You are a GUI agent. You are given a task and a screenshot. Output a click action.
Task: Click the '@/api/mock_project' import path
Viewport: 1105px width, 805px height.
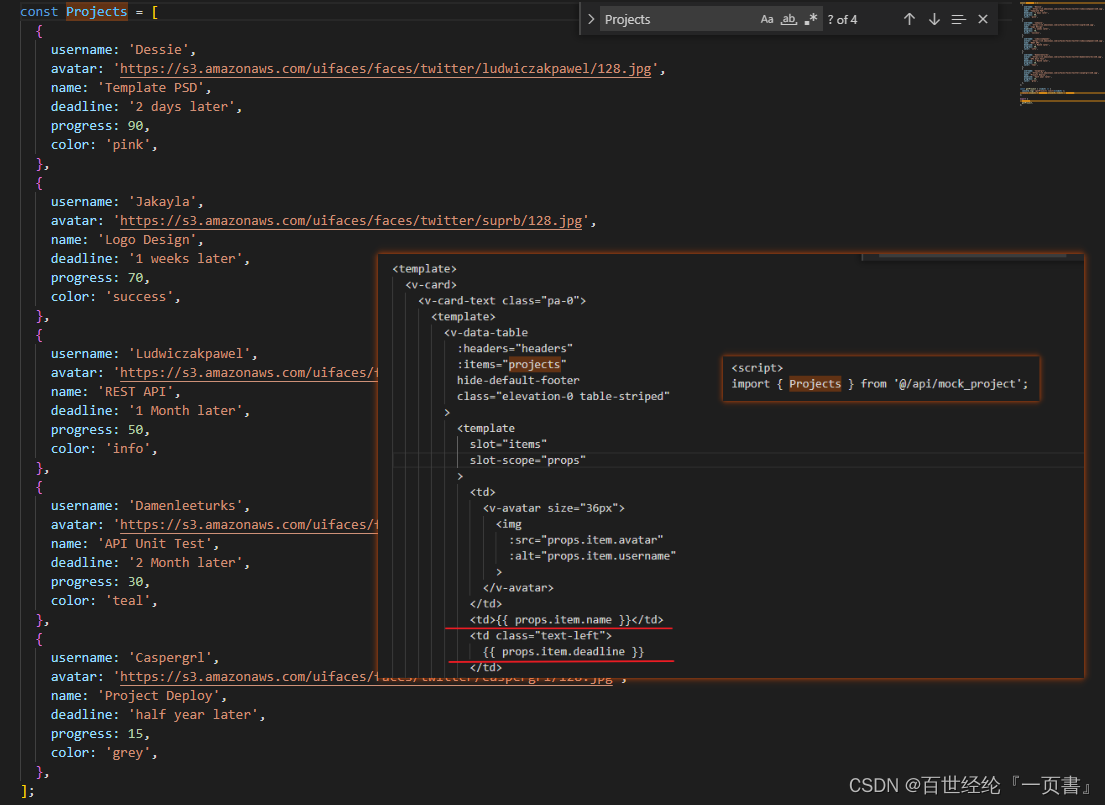pos(957,384)
